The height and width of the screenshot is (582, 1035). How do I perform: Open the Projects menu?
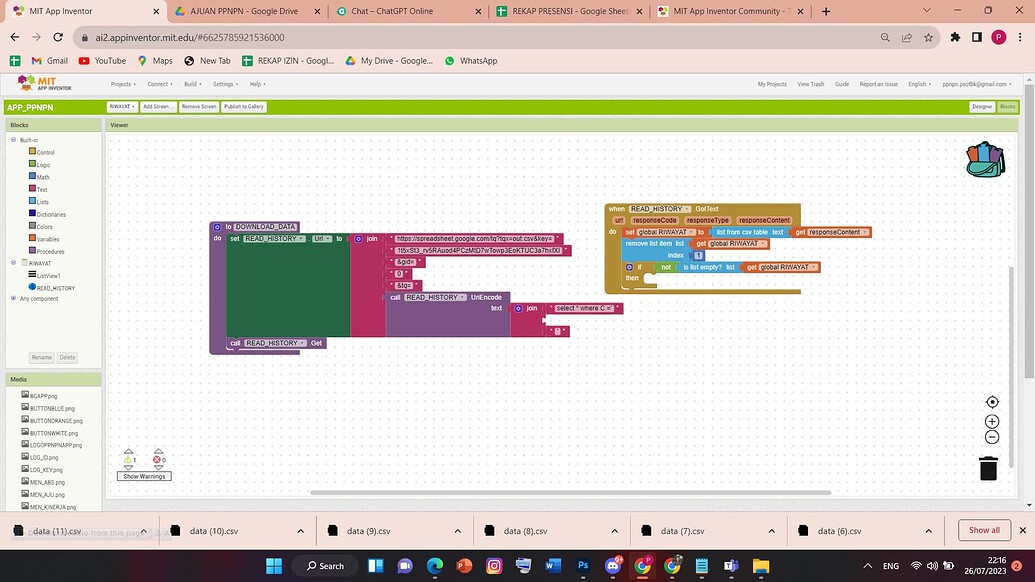(x=120, y=84)
